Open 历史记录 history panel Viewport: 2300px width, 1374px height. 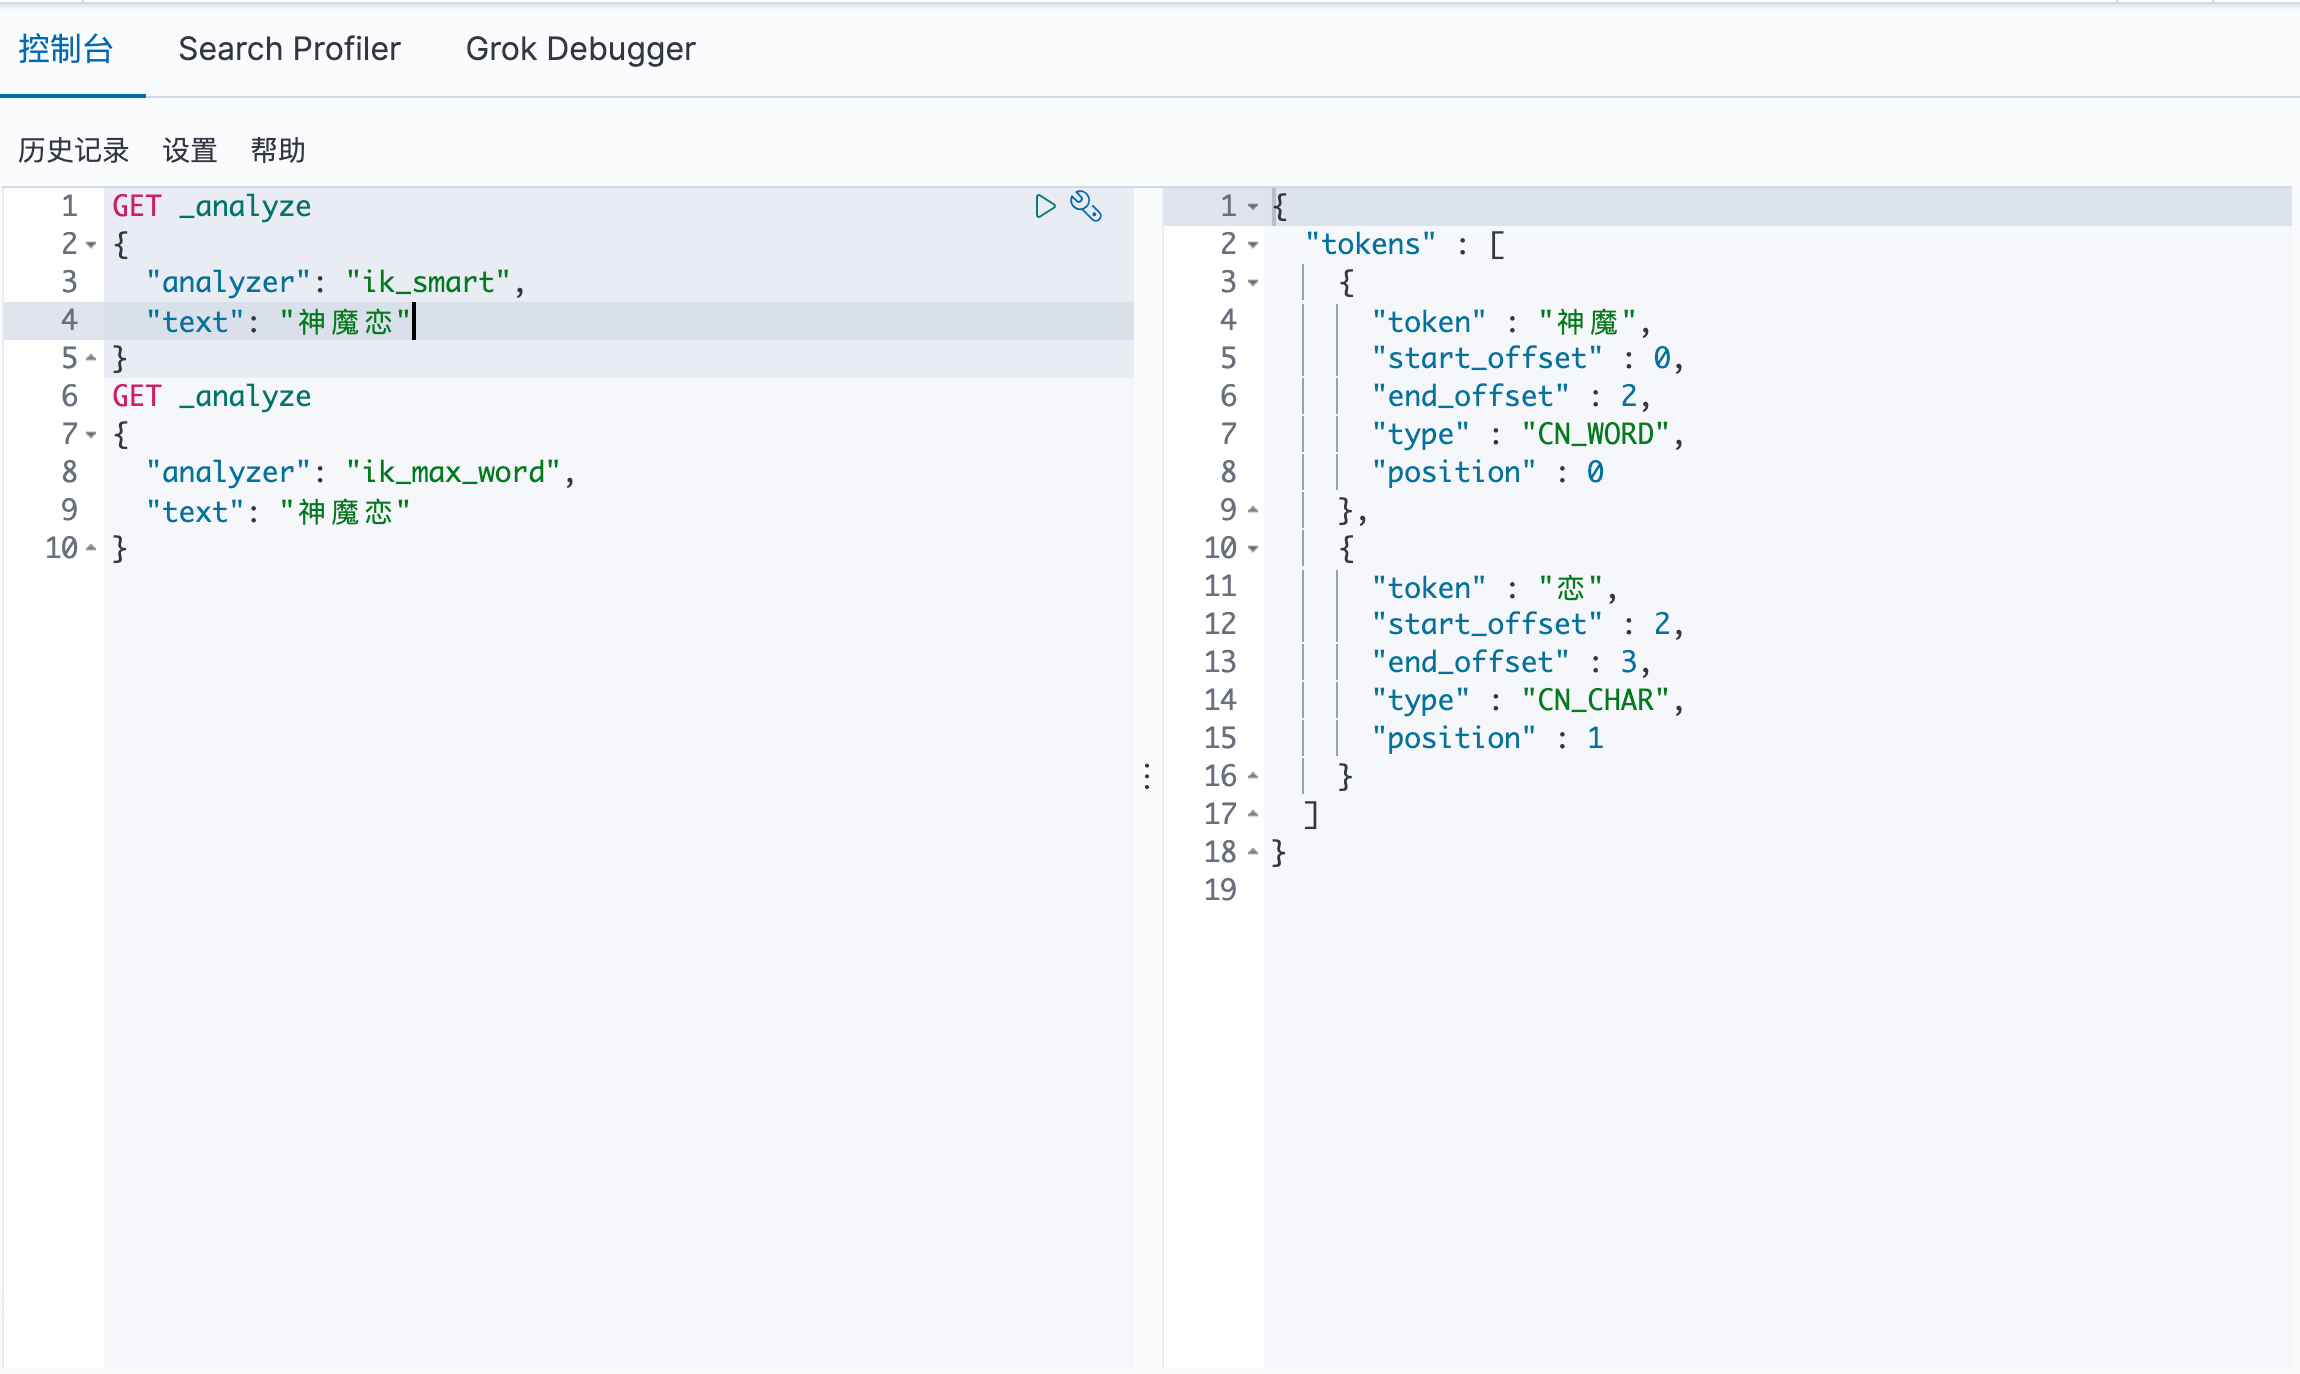(74, 150)
